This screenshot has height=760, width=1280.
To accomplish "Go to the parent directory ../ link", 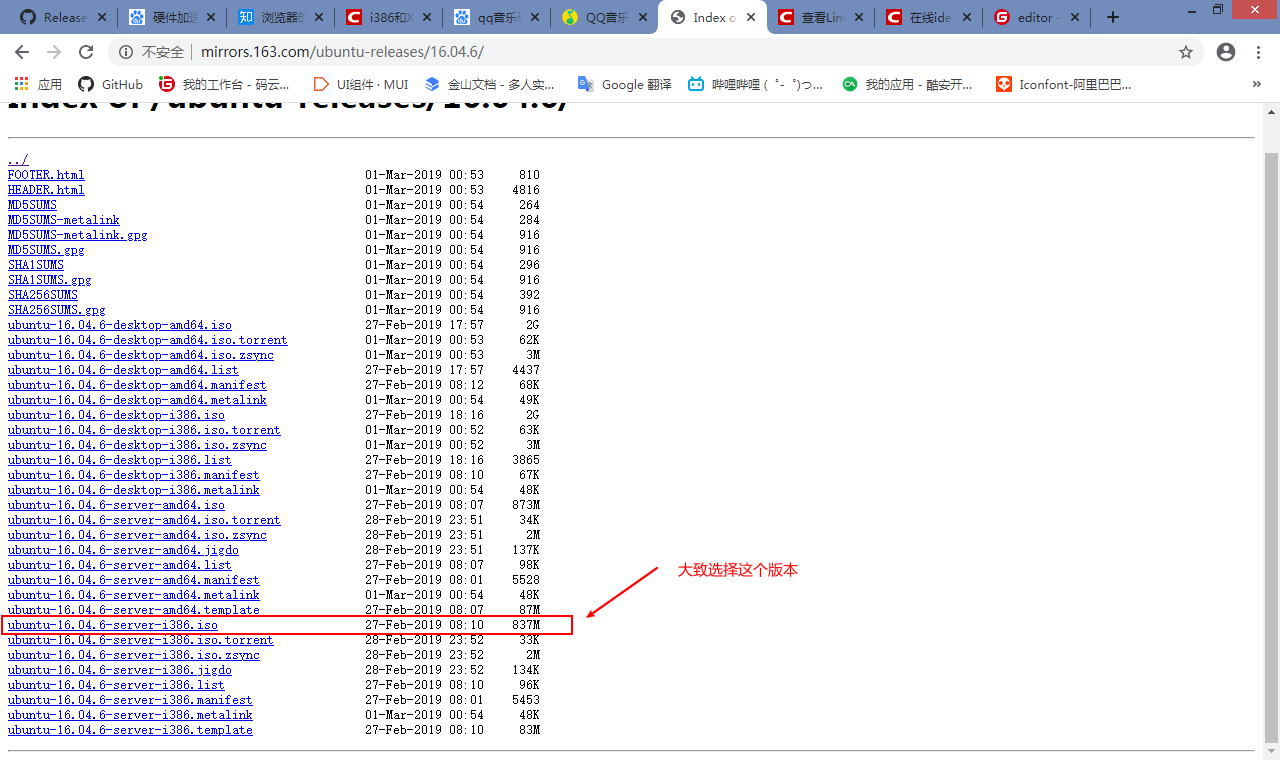I will pyautogui.click(x=18, y=160).
